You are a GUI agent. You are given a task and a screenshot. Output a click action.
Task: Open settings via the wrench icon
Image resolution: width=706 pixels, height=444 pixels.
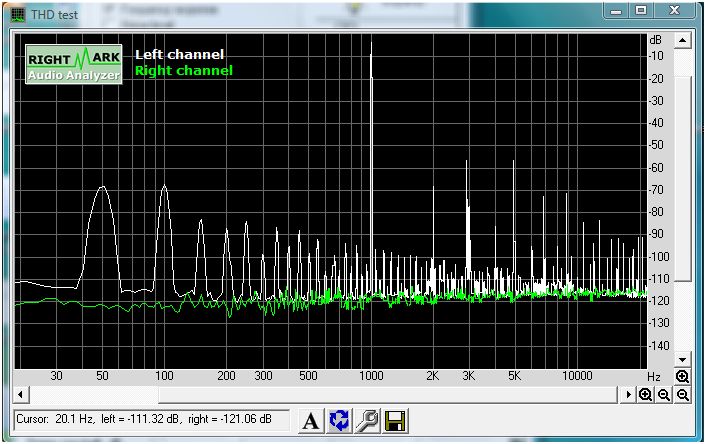pos(367,422)
